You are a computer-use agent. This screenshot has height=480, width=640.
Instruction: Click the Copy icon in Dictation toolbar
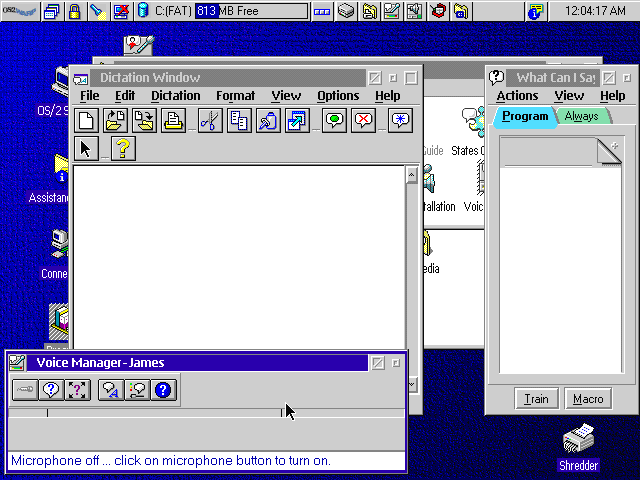point(239,121)
